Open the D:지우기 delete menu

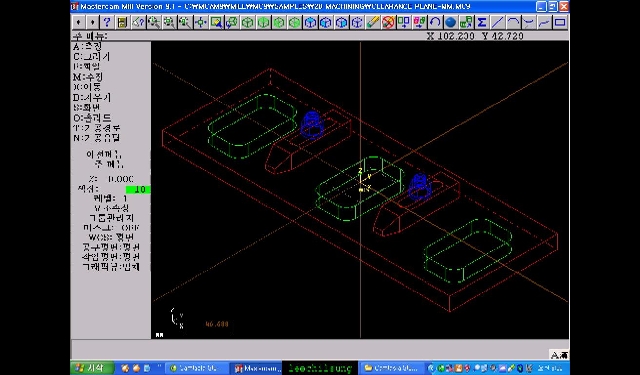(92, 98)
